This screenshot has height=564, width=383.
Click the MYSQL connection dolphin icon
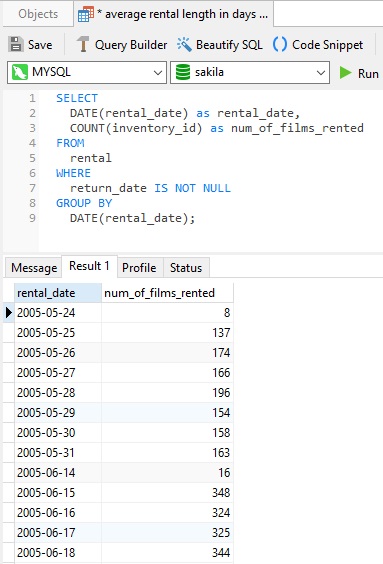pos(20,72)
